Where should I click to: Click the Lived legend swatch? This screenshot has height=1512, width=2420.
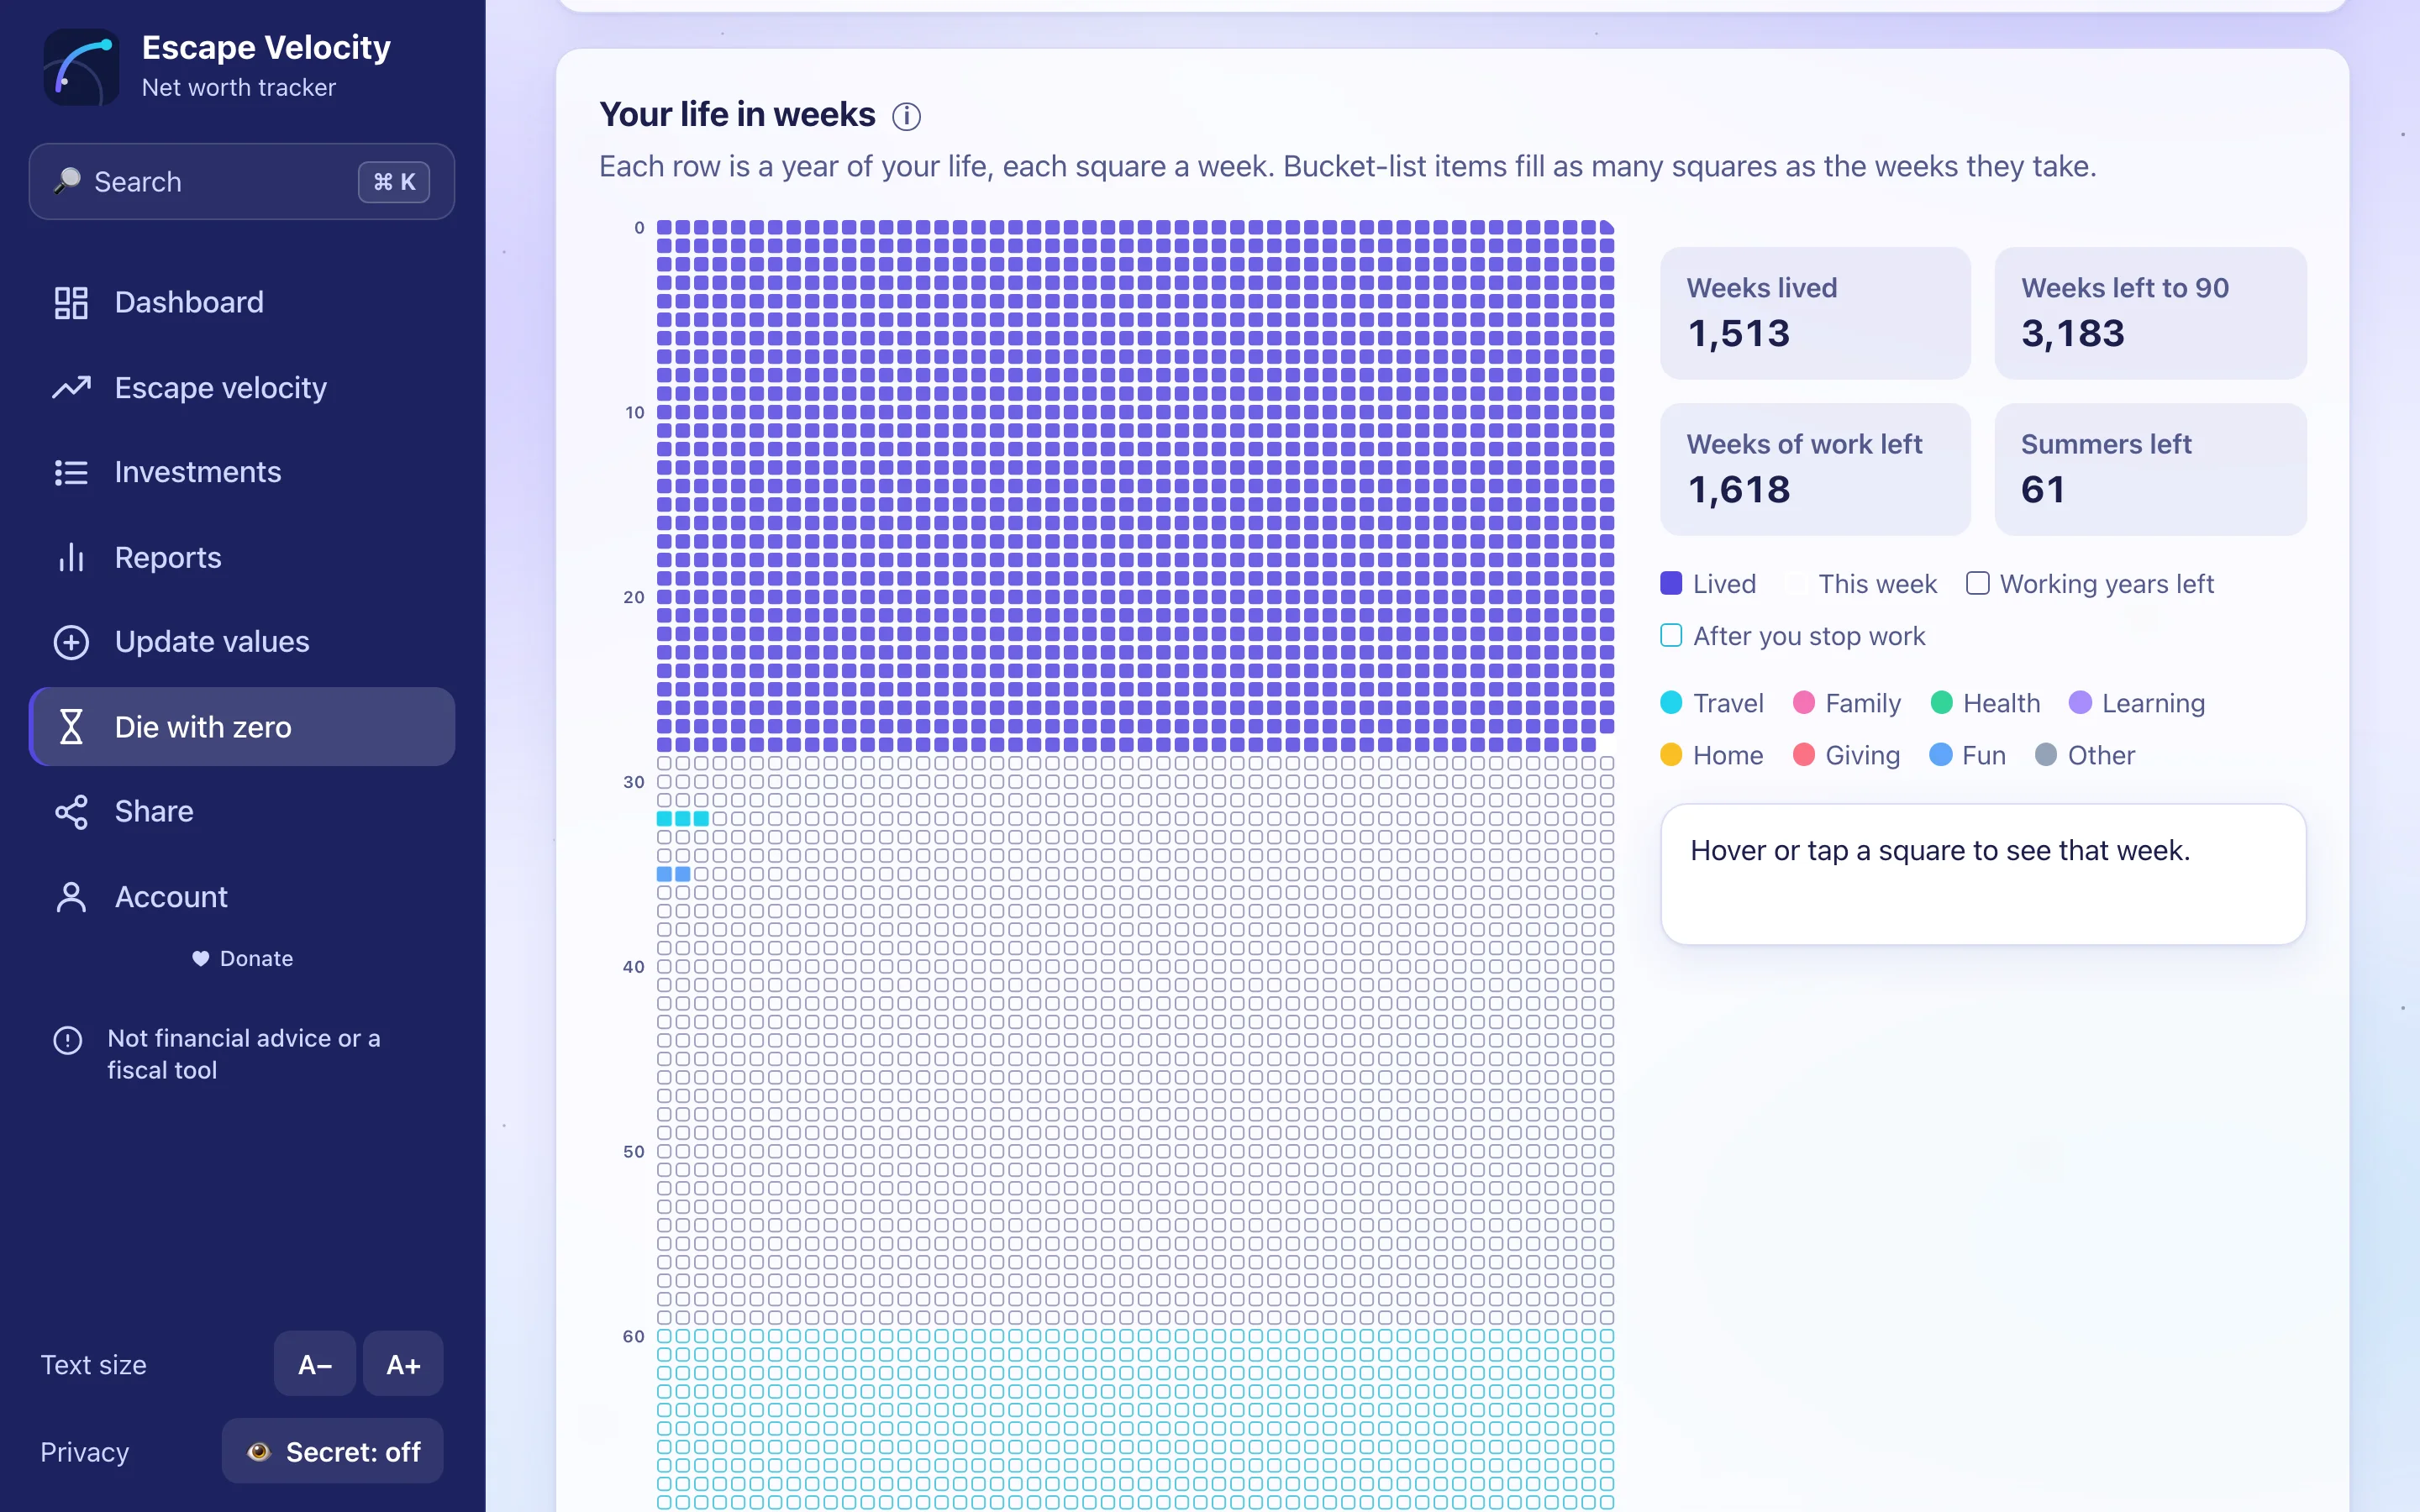click(1671, 583)
